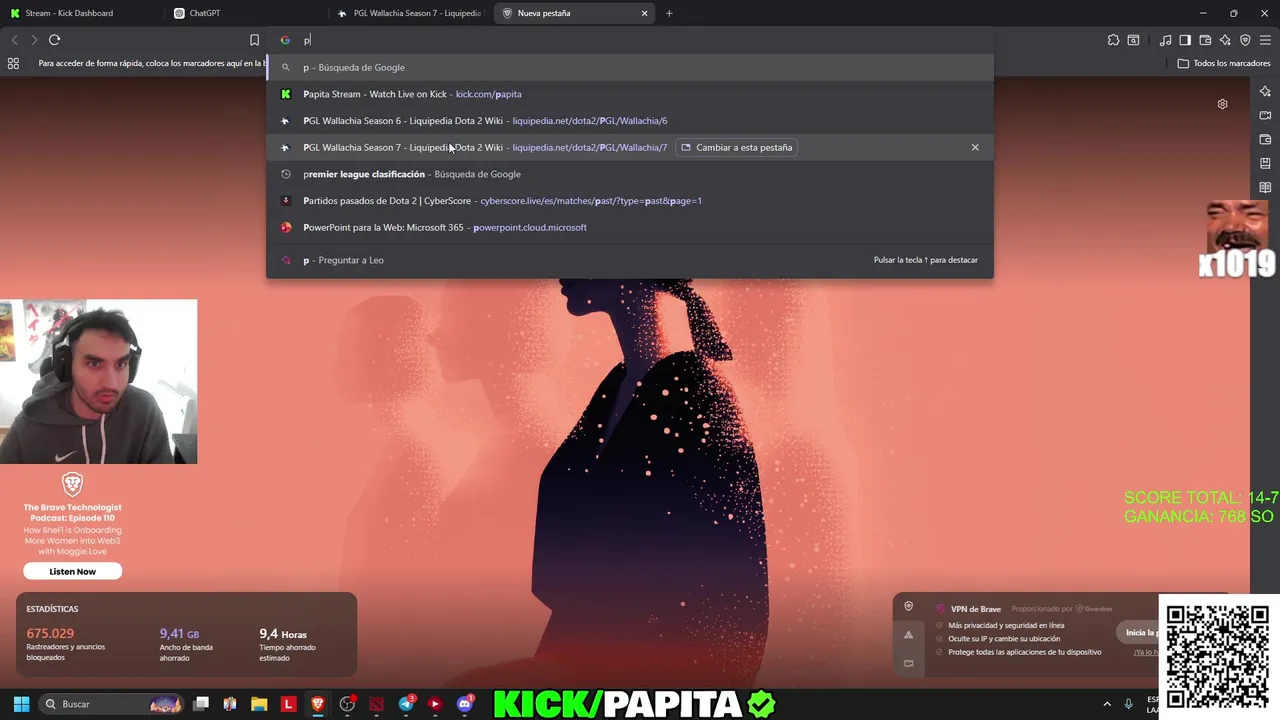This screenshot has height=720, width=1280.
Task: Reload the page with the refresh icon
Action: [x=54, y=40]
